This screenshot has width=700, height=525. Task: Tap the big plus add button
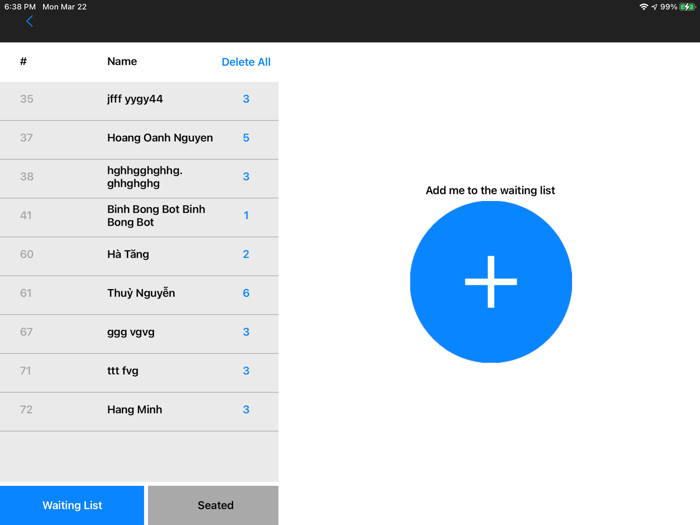[x=491, y=282]
